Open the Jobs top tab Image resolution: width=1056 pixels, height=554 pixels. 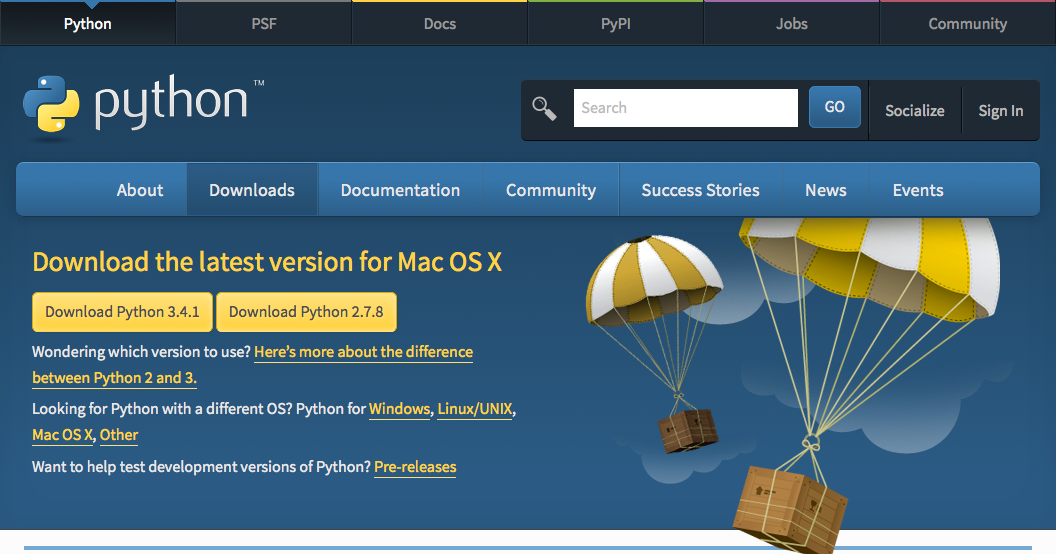791,24
